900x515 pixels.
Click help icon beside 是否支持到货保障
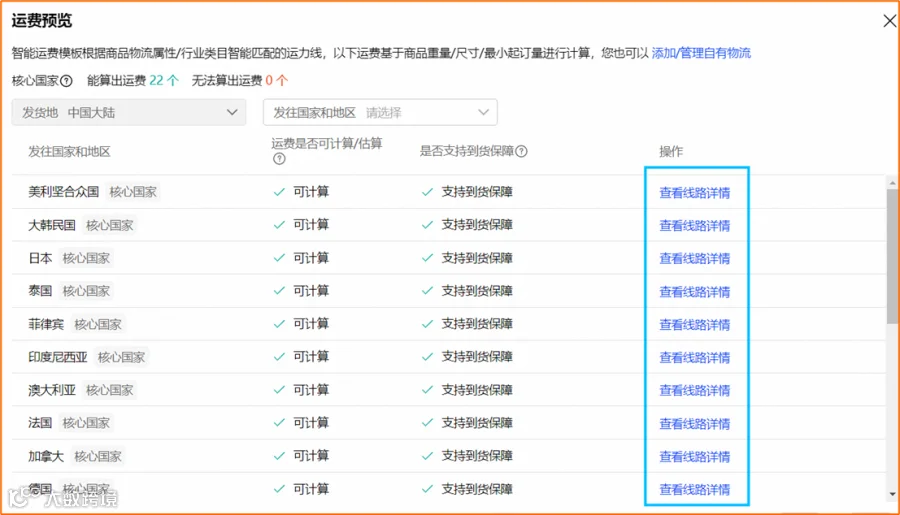(521, 152)
